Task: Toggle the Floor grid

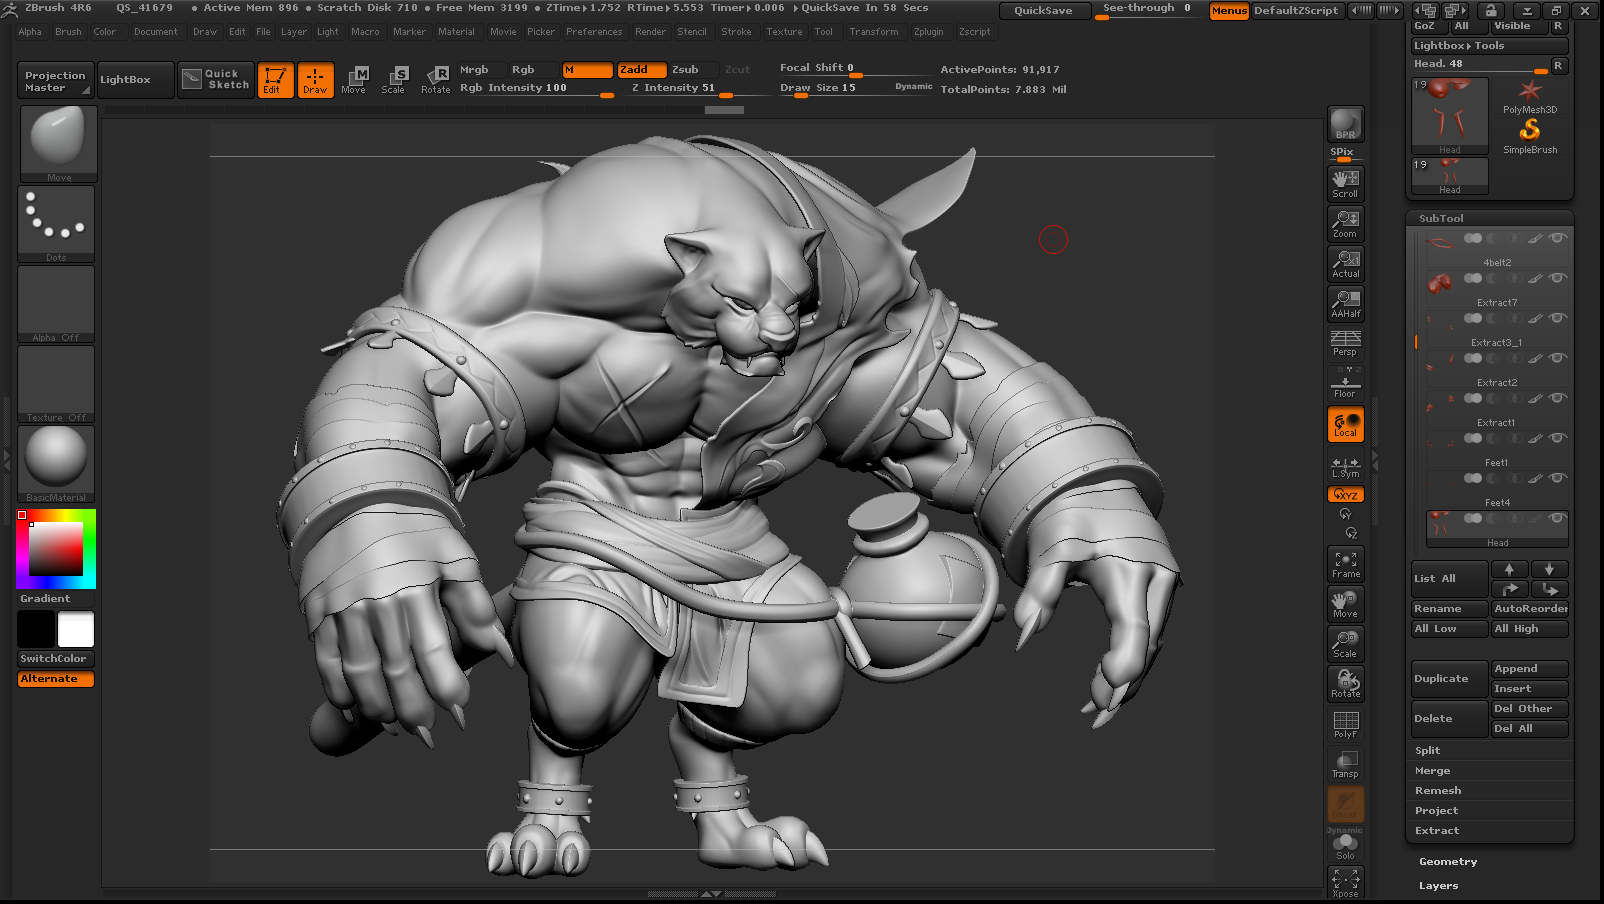Action: [x=1345, y=383]
